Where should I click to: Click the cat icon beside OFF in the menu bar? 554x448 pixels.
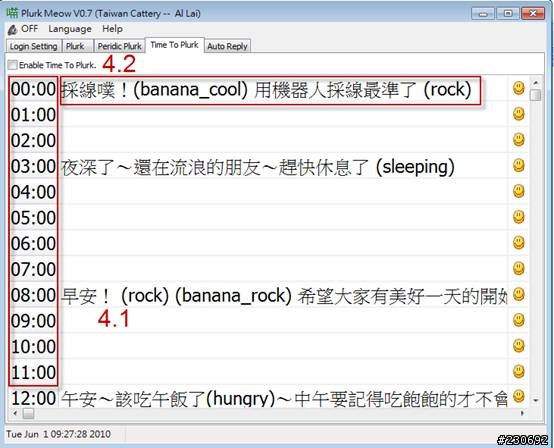[x=12, y=30]
